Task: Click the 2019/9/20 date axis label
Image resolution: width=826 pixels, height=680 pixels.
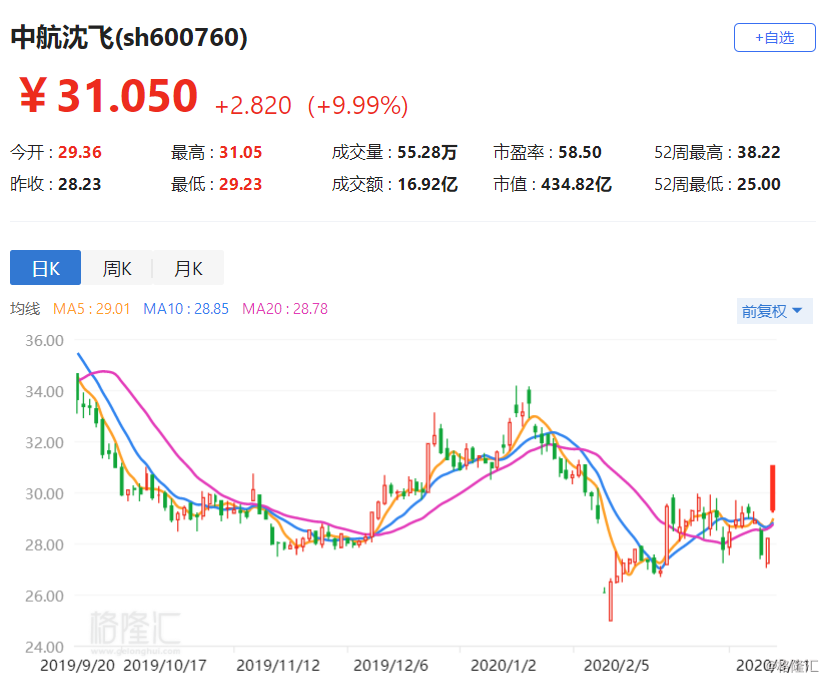Action: point(77,666)
